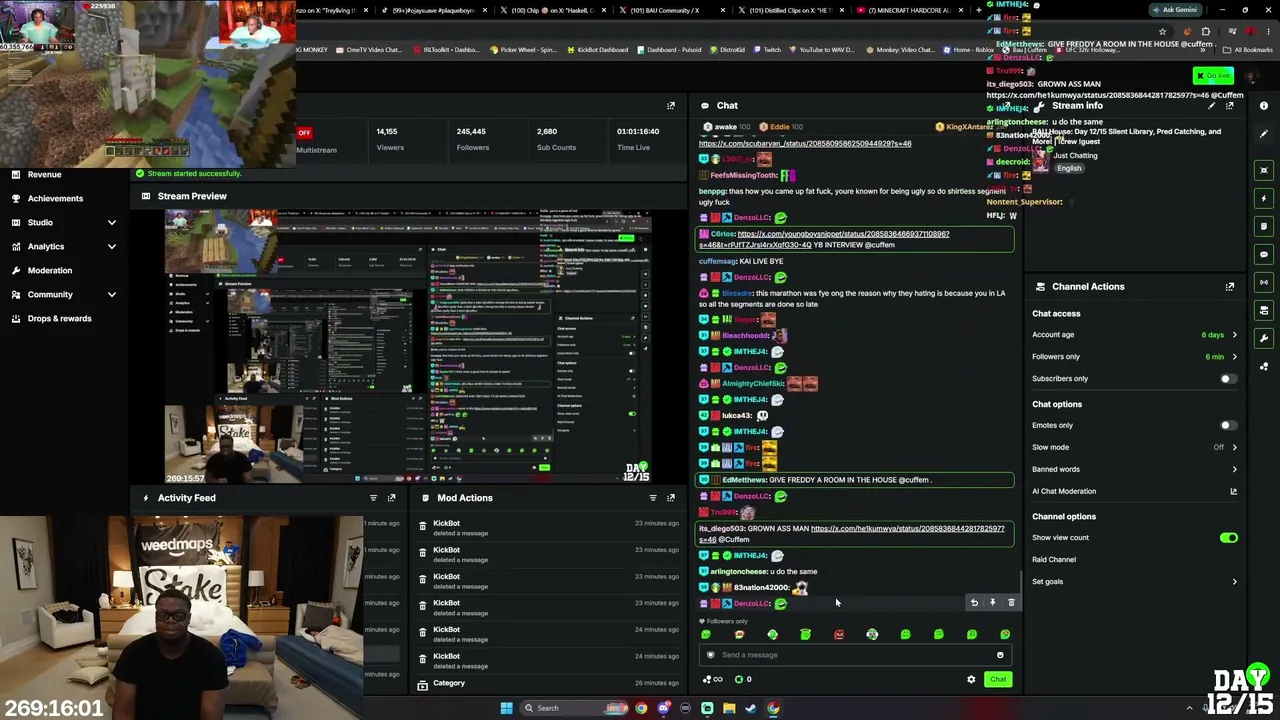Bookmark this page with star icon
The height and width of the screenshot is (720, 1280).
(1162, 32)
